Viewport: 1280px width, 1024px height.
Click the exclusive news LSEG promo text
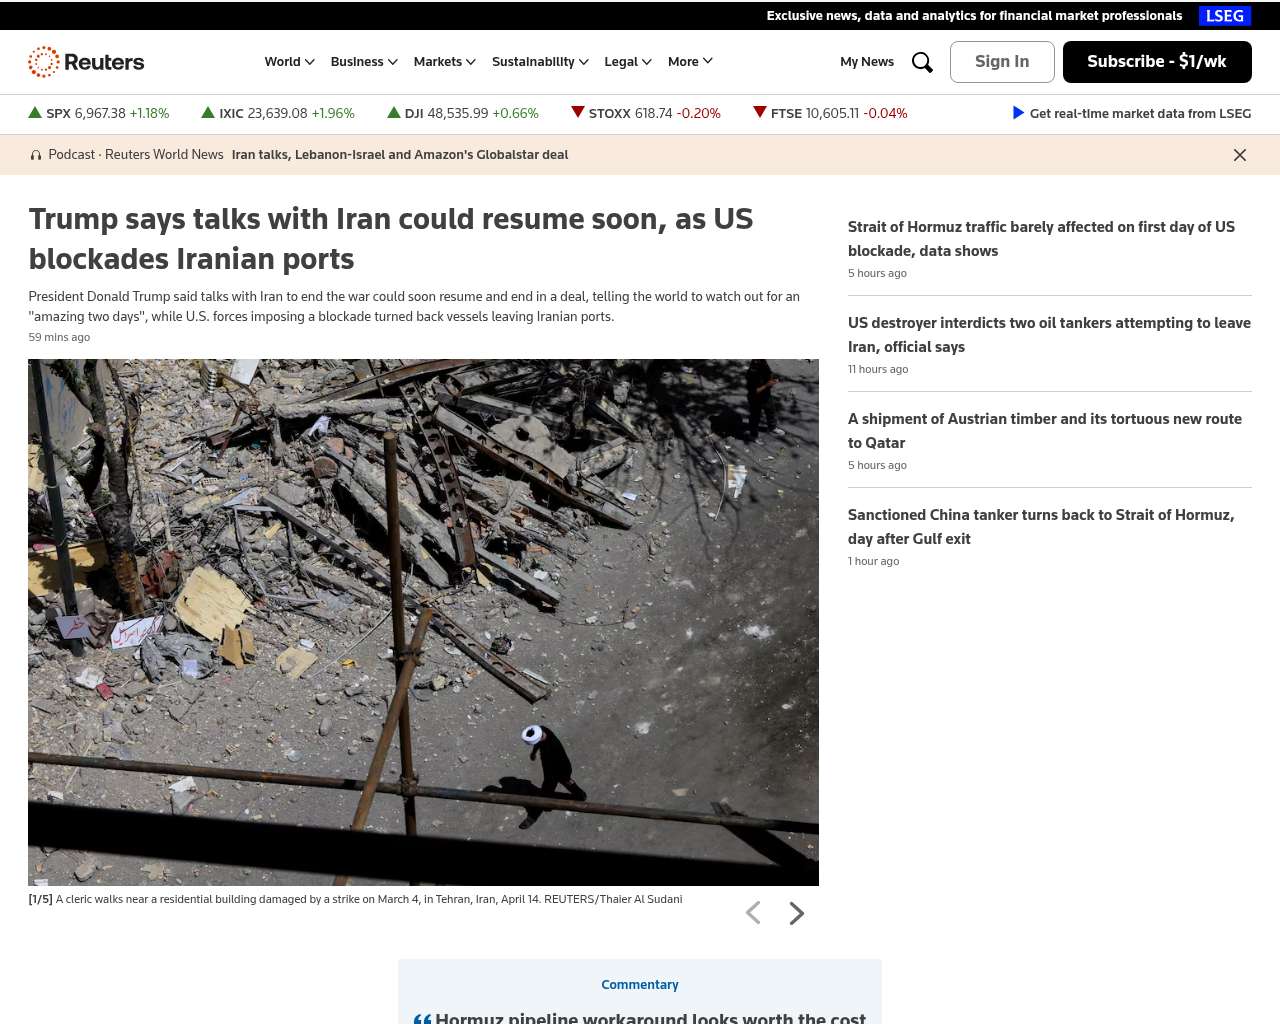tap(974, 16)
